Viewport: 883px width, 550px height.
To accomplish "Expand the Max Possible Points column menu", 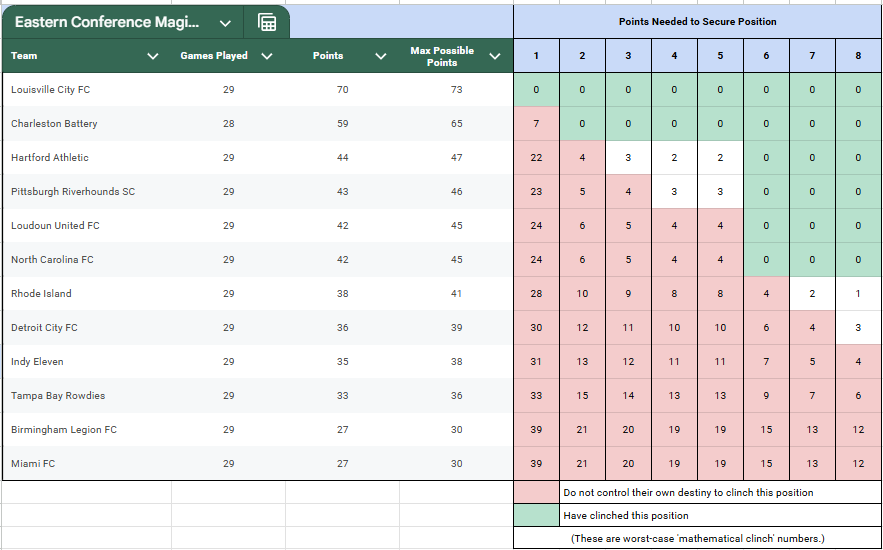I will (x=494, y=56).
